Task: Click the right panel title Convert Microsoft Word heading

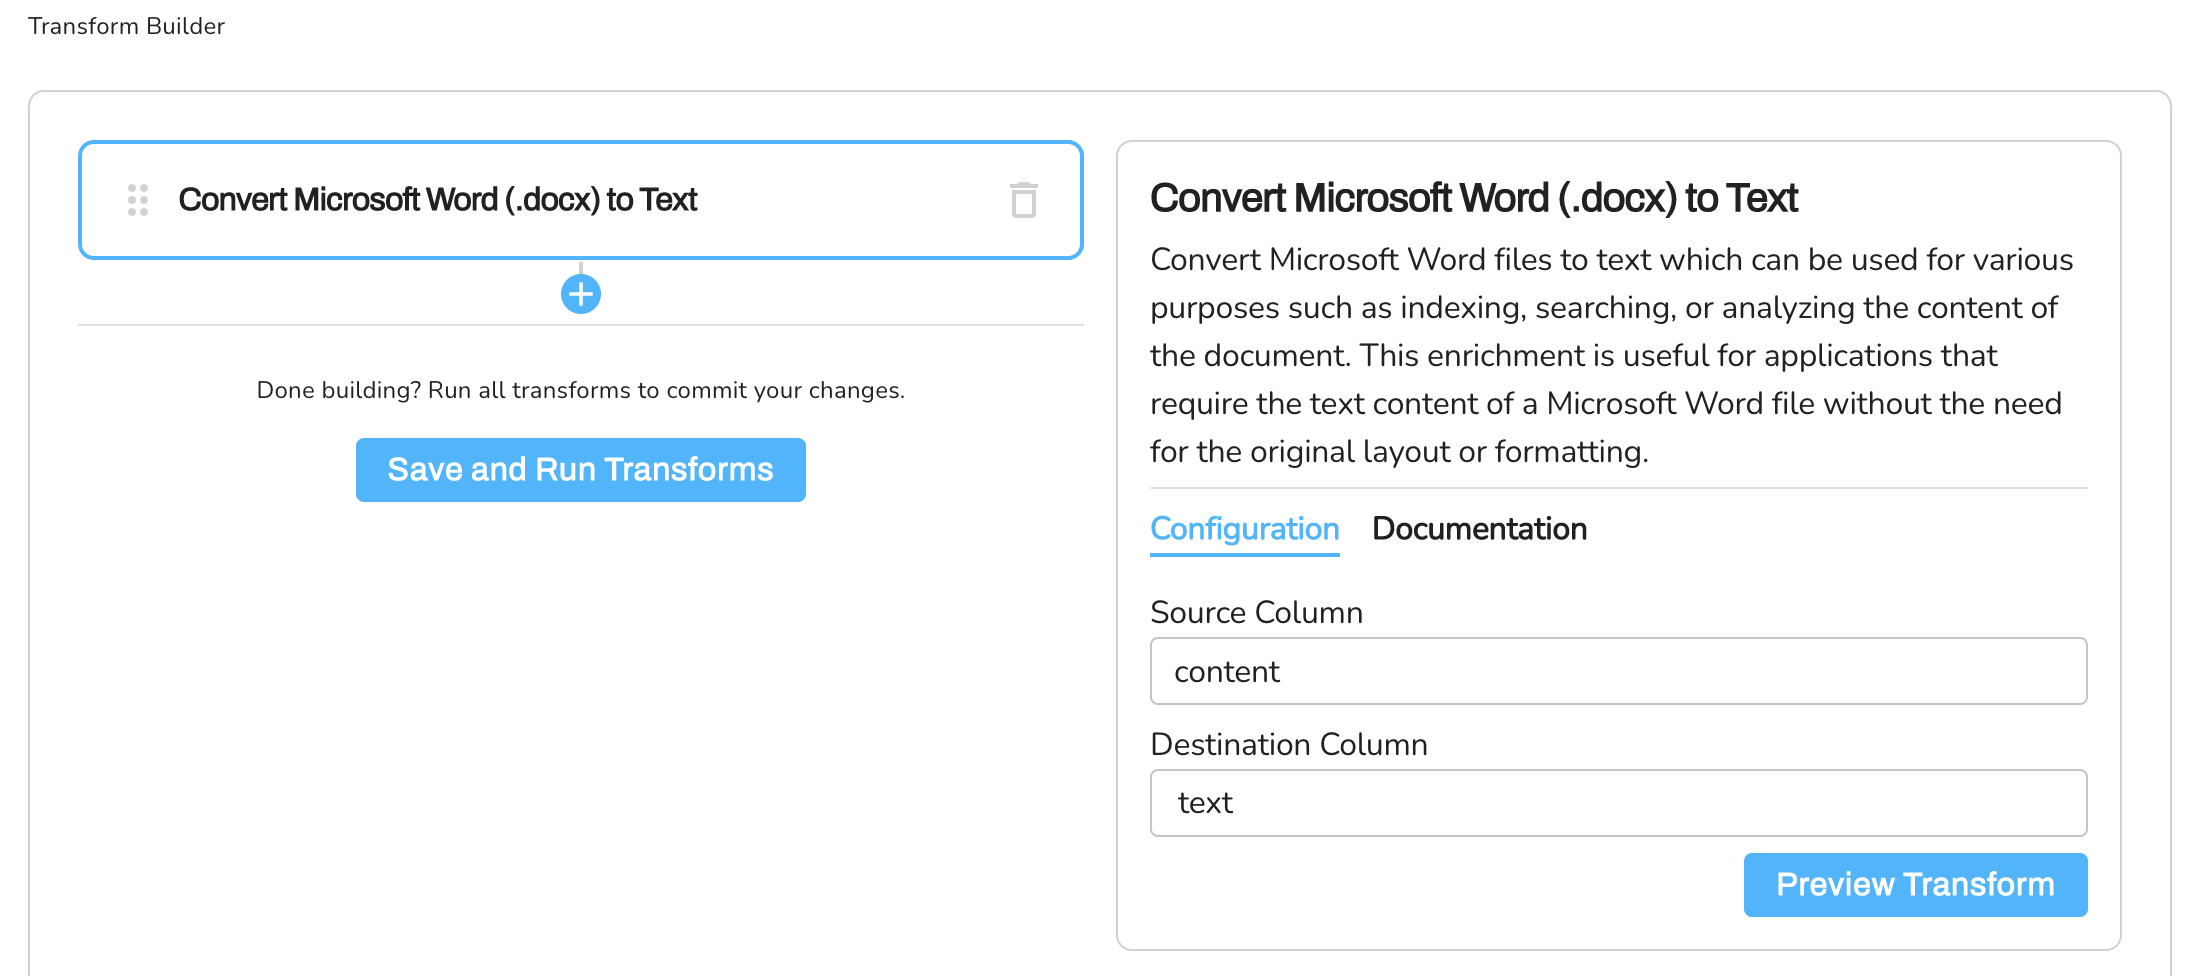Action: [x=1473, y=198]
